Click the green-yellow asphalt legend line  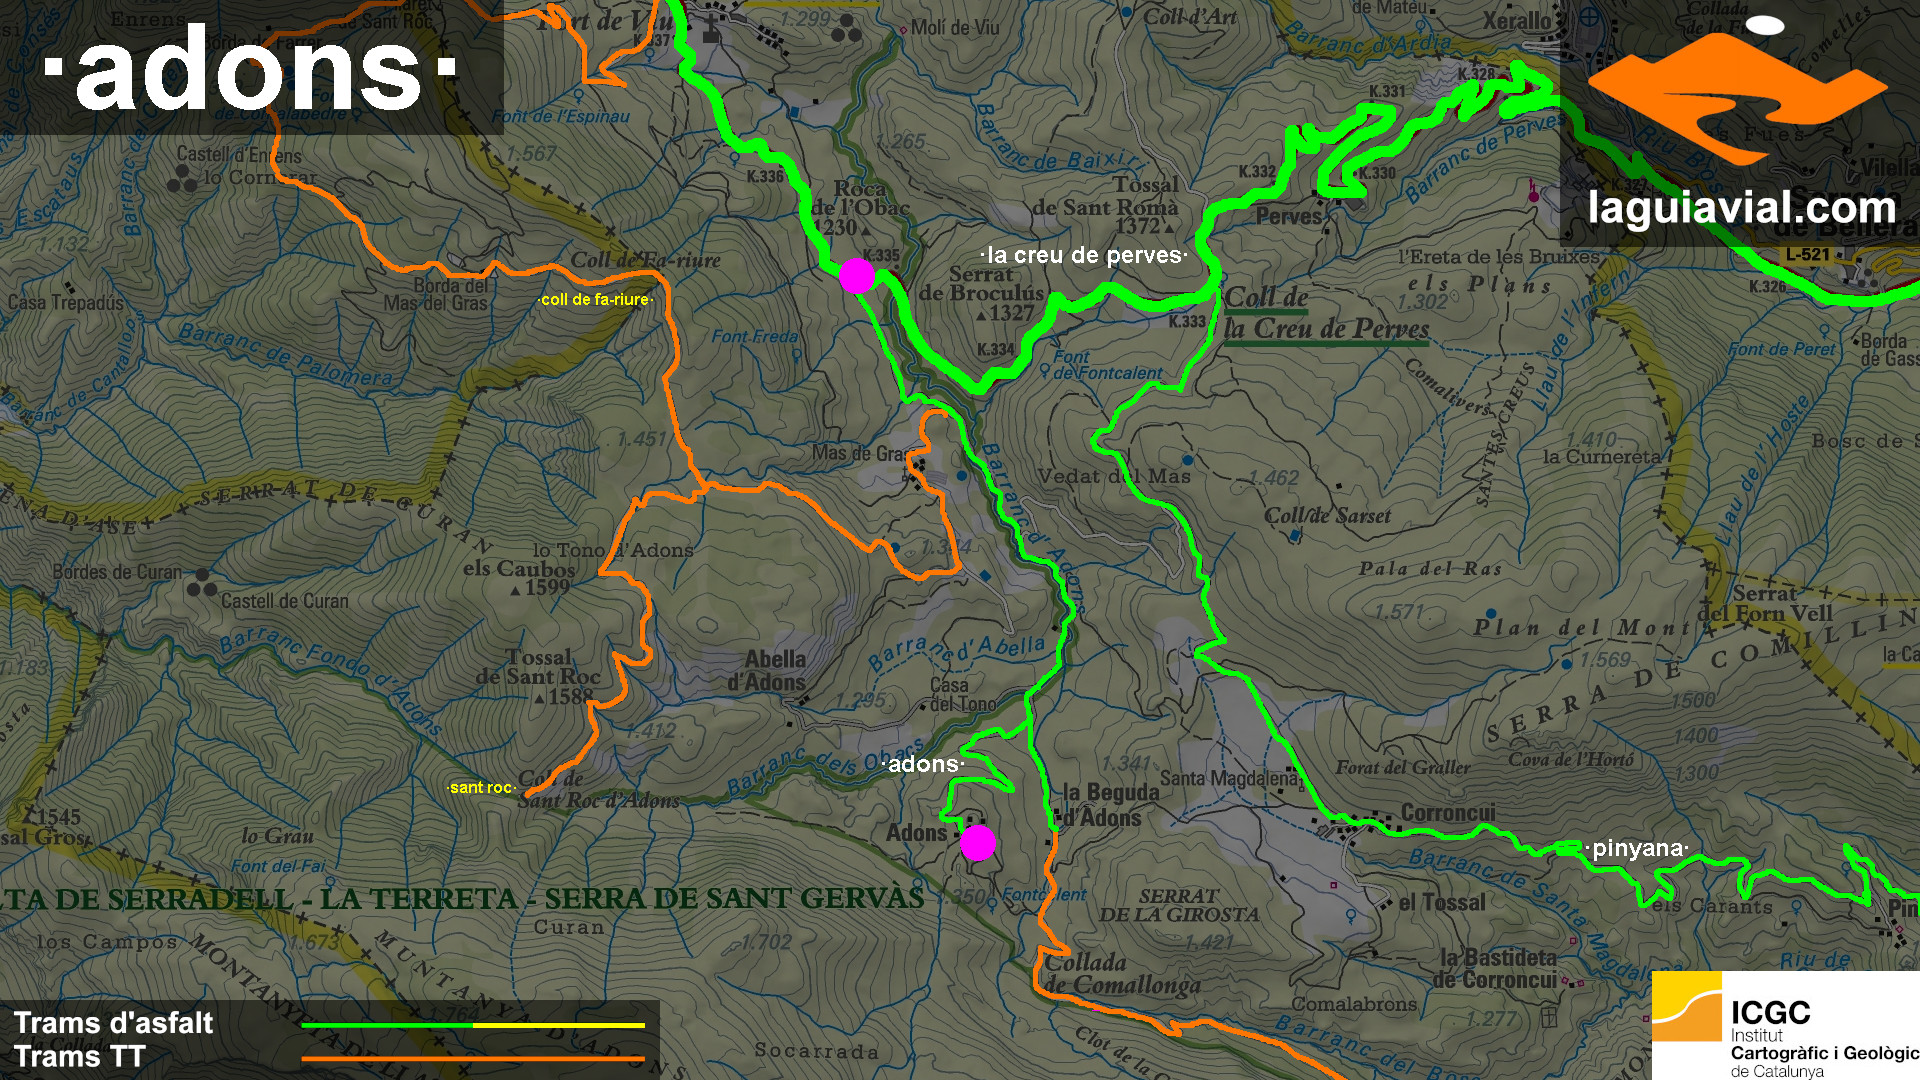tap(473, 1025)
